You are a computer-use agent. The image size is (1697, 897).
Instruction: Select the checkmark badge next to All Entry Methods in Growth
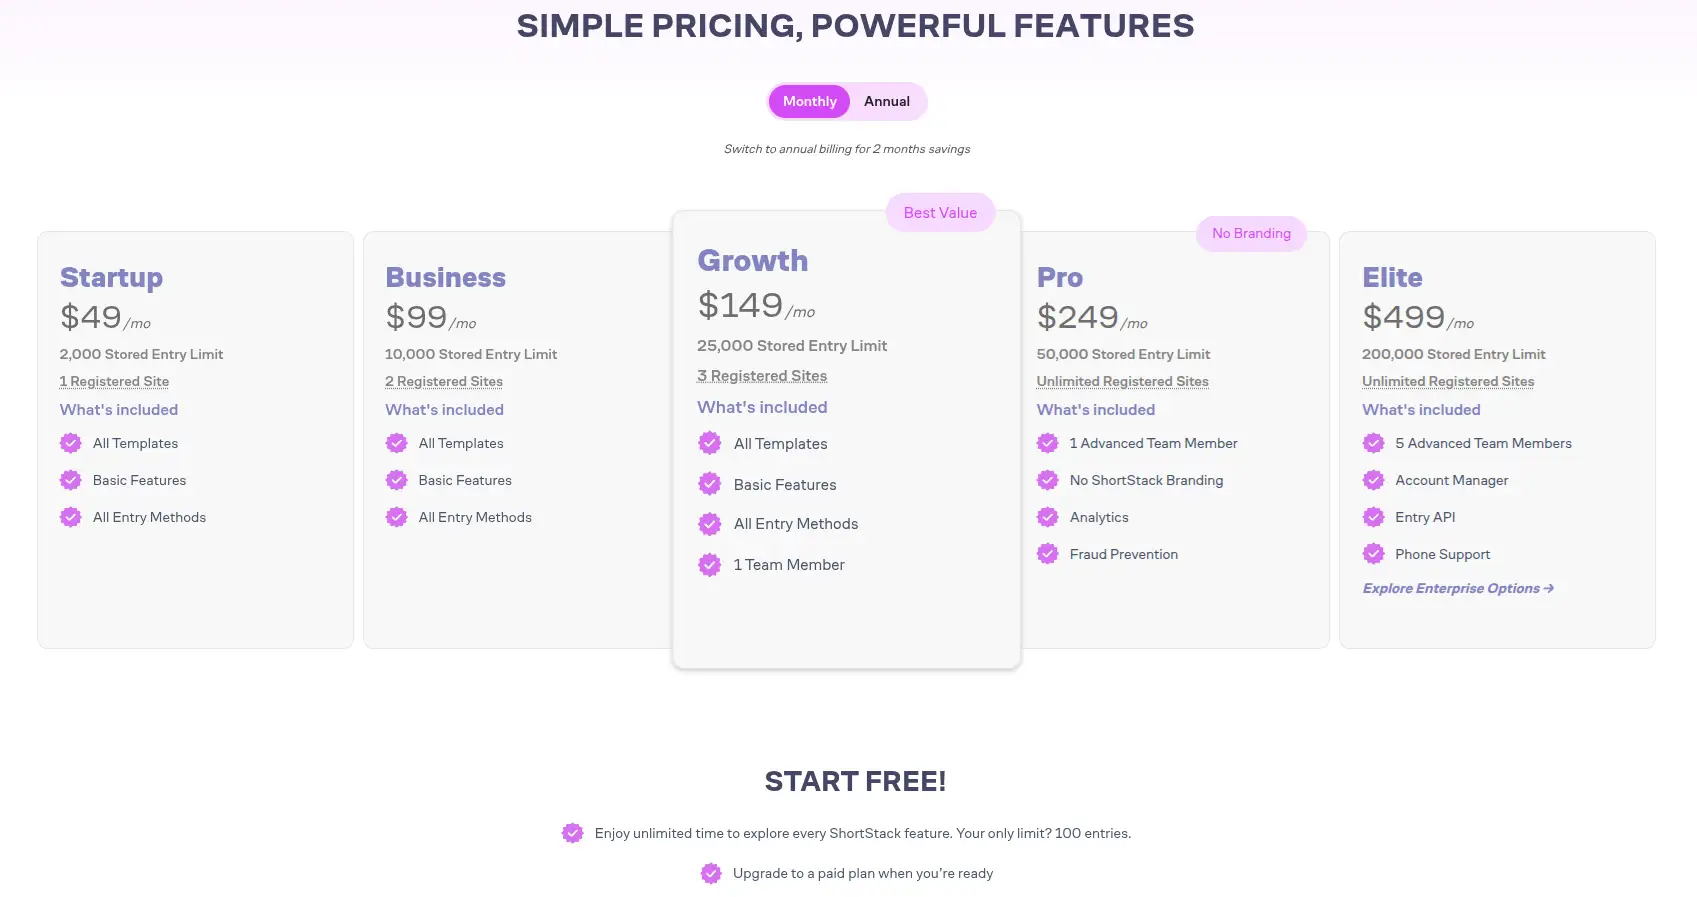pyautogui.click(x=710, y=523)
